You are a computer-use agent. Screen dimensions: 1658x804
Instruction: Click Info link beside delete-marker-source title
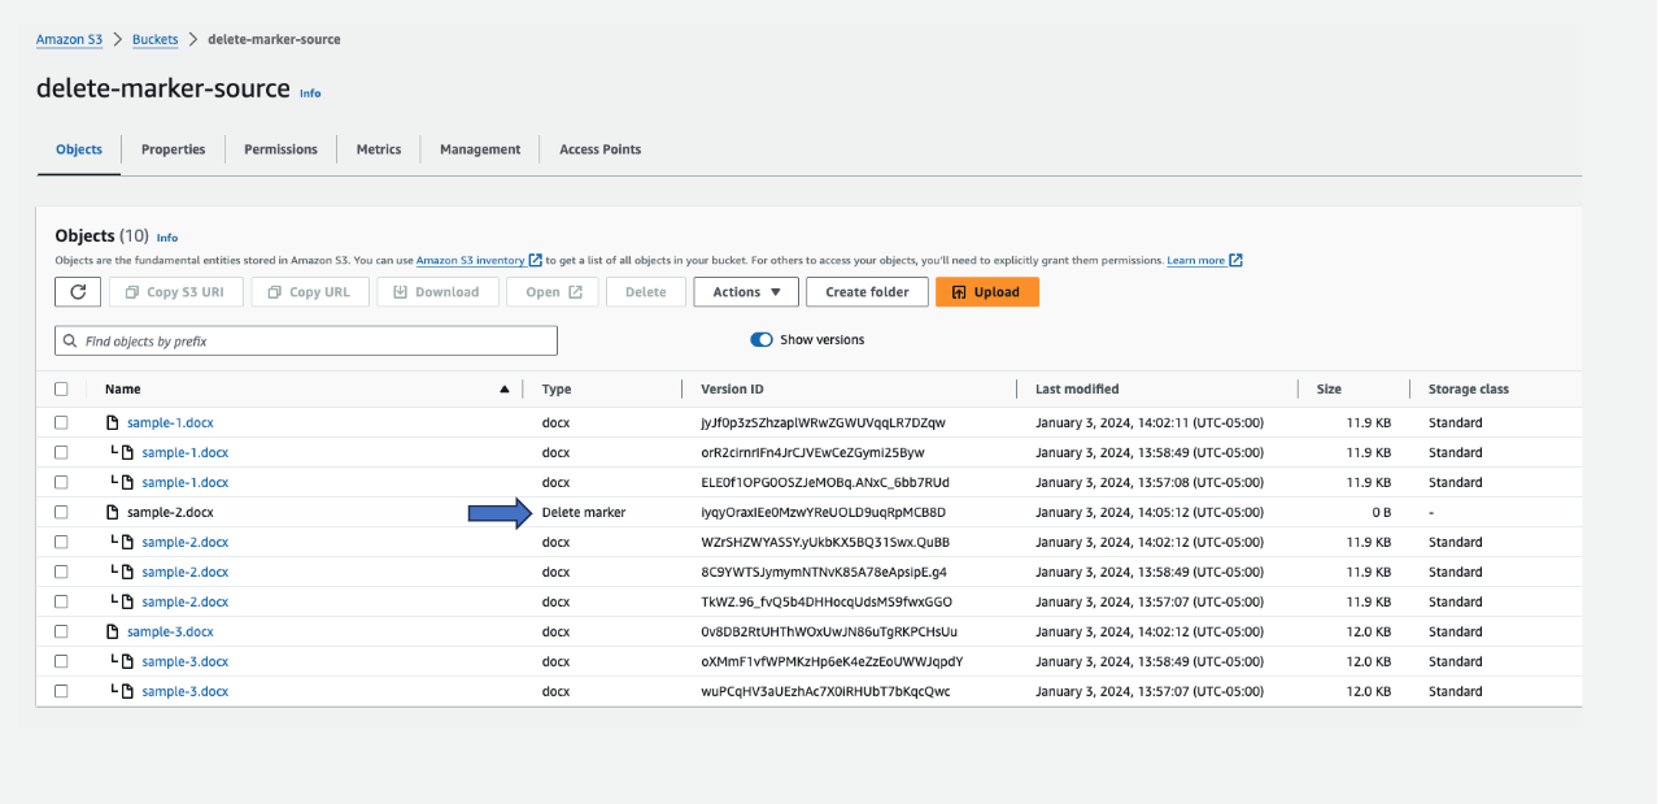click(x=311, y=93)
